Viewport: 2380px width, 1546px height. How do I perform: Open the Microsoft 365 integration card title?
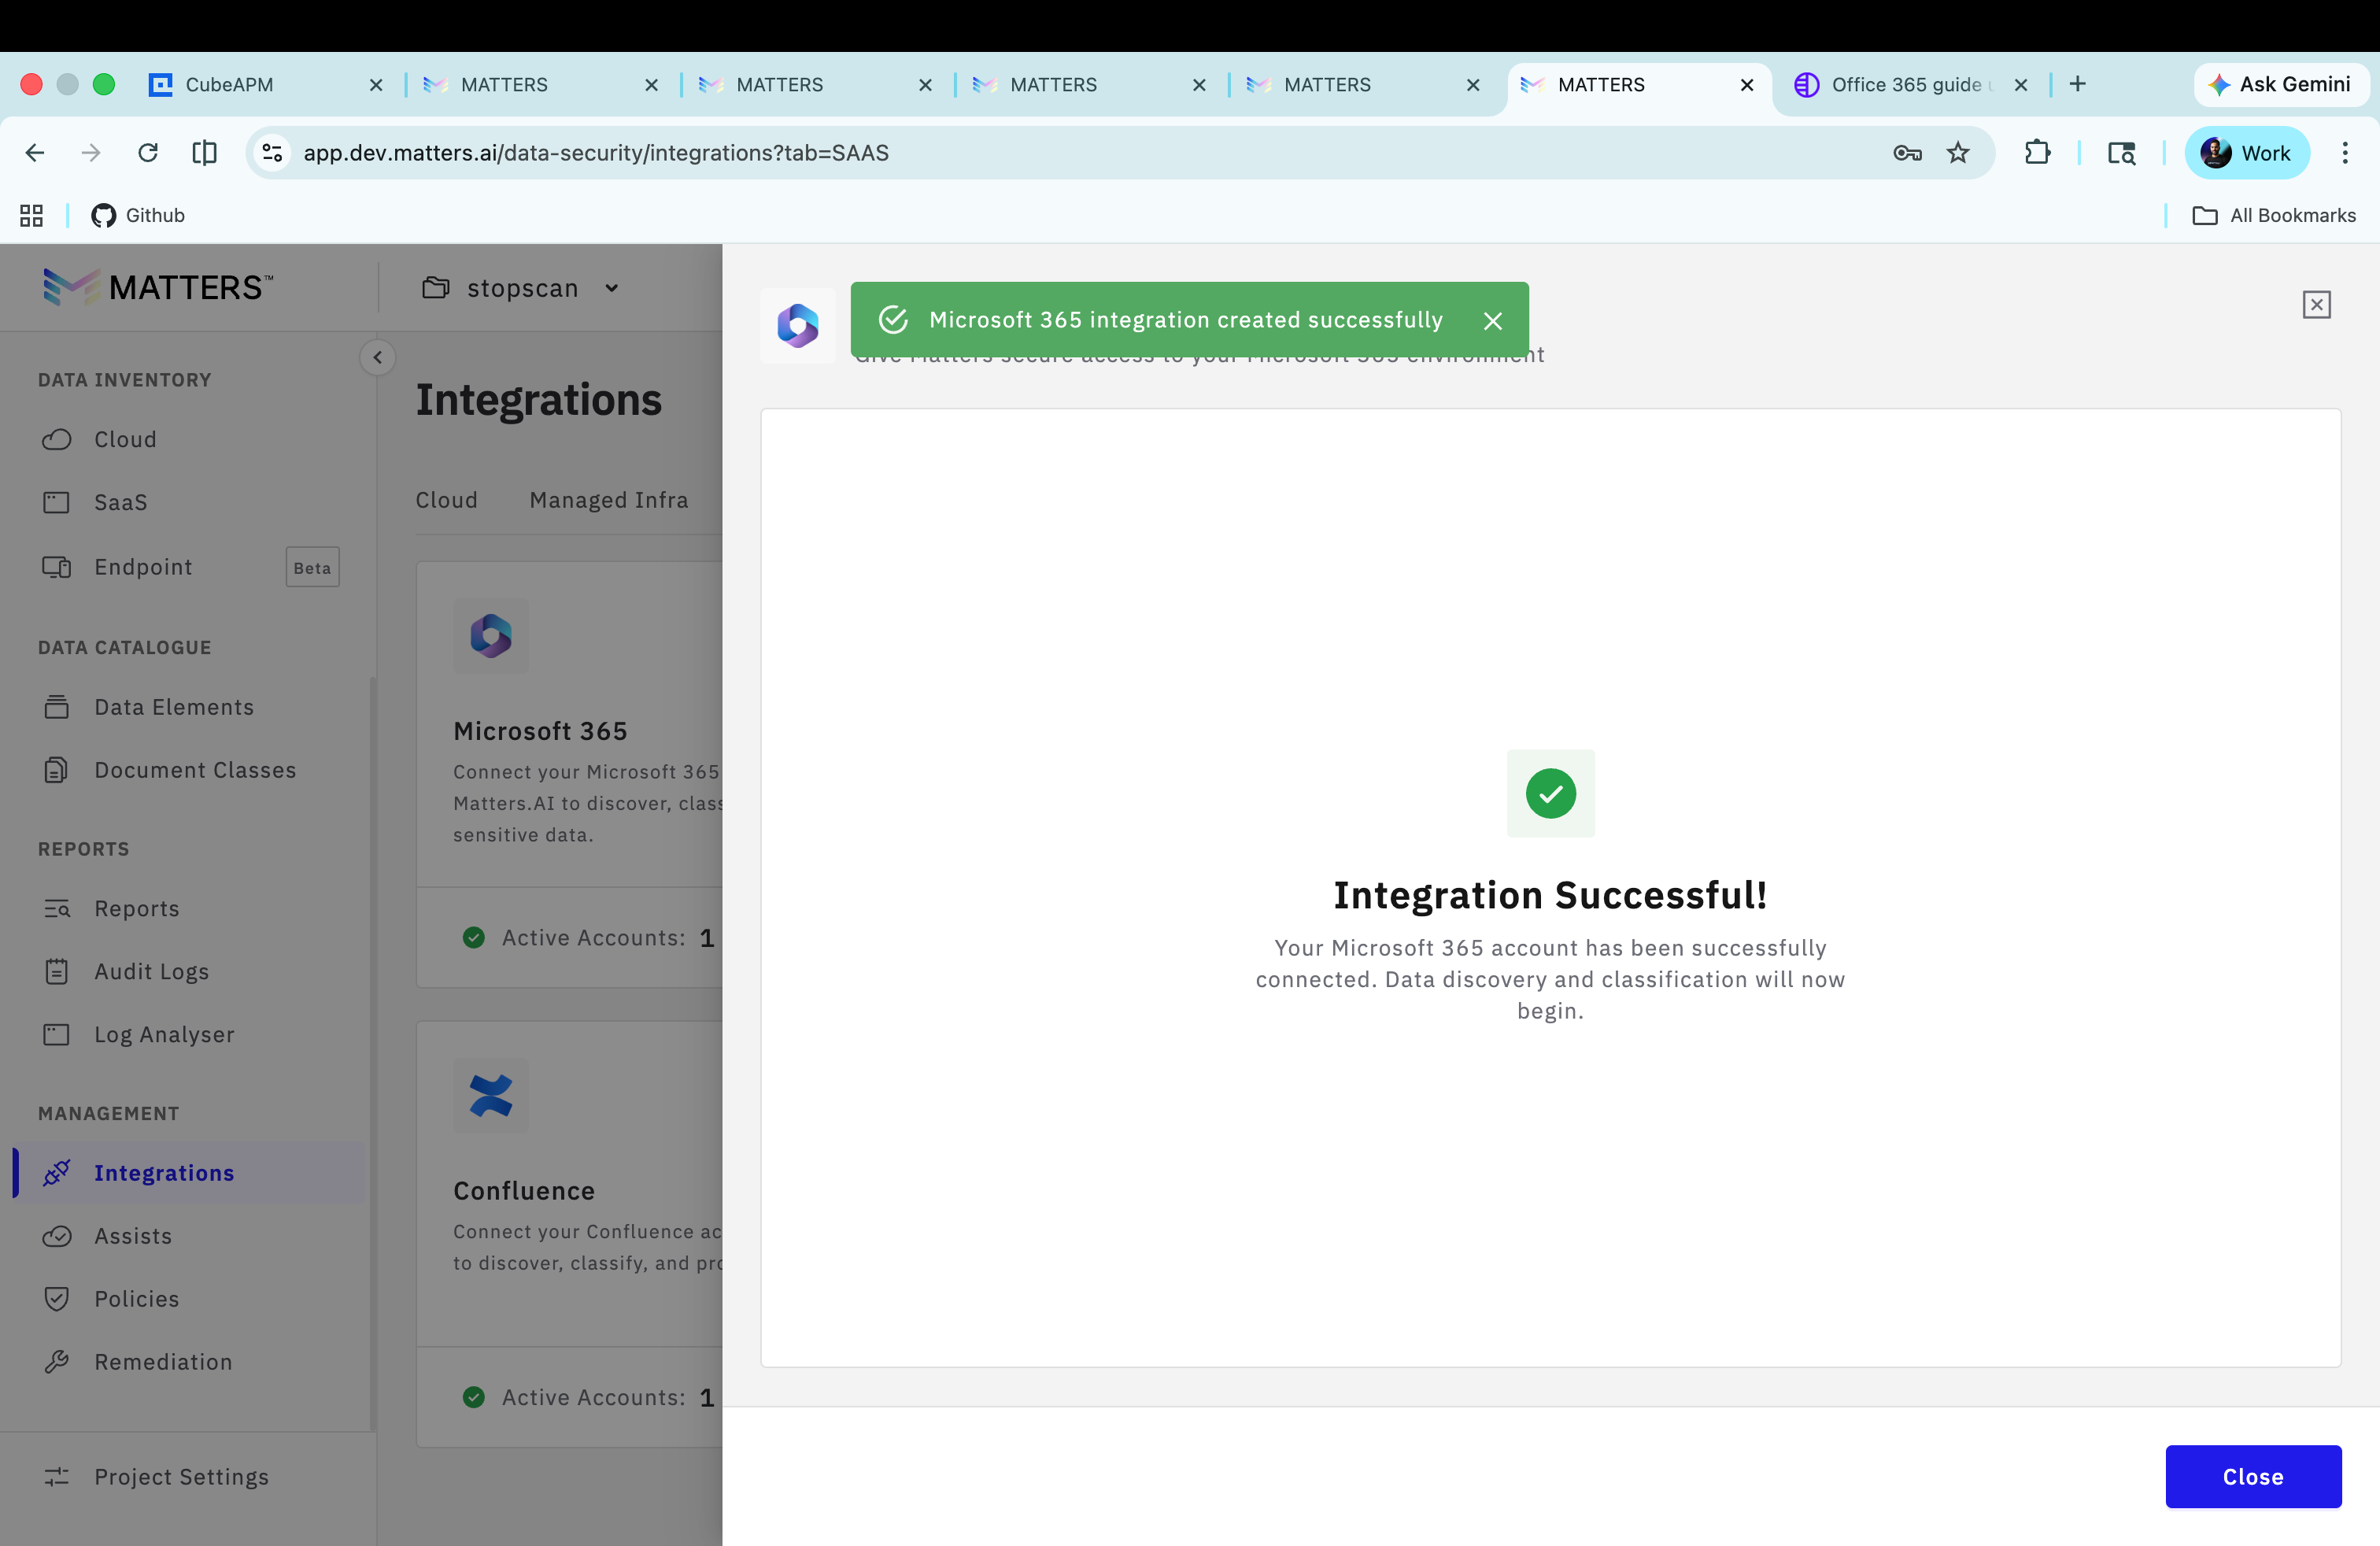540,731
